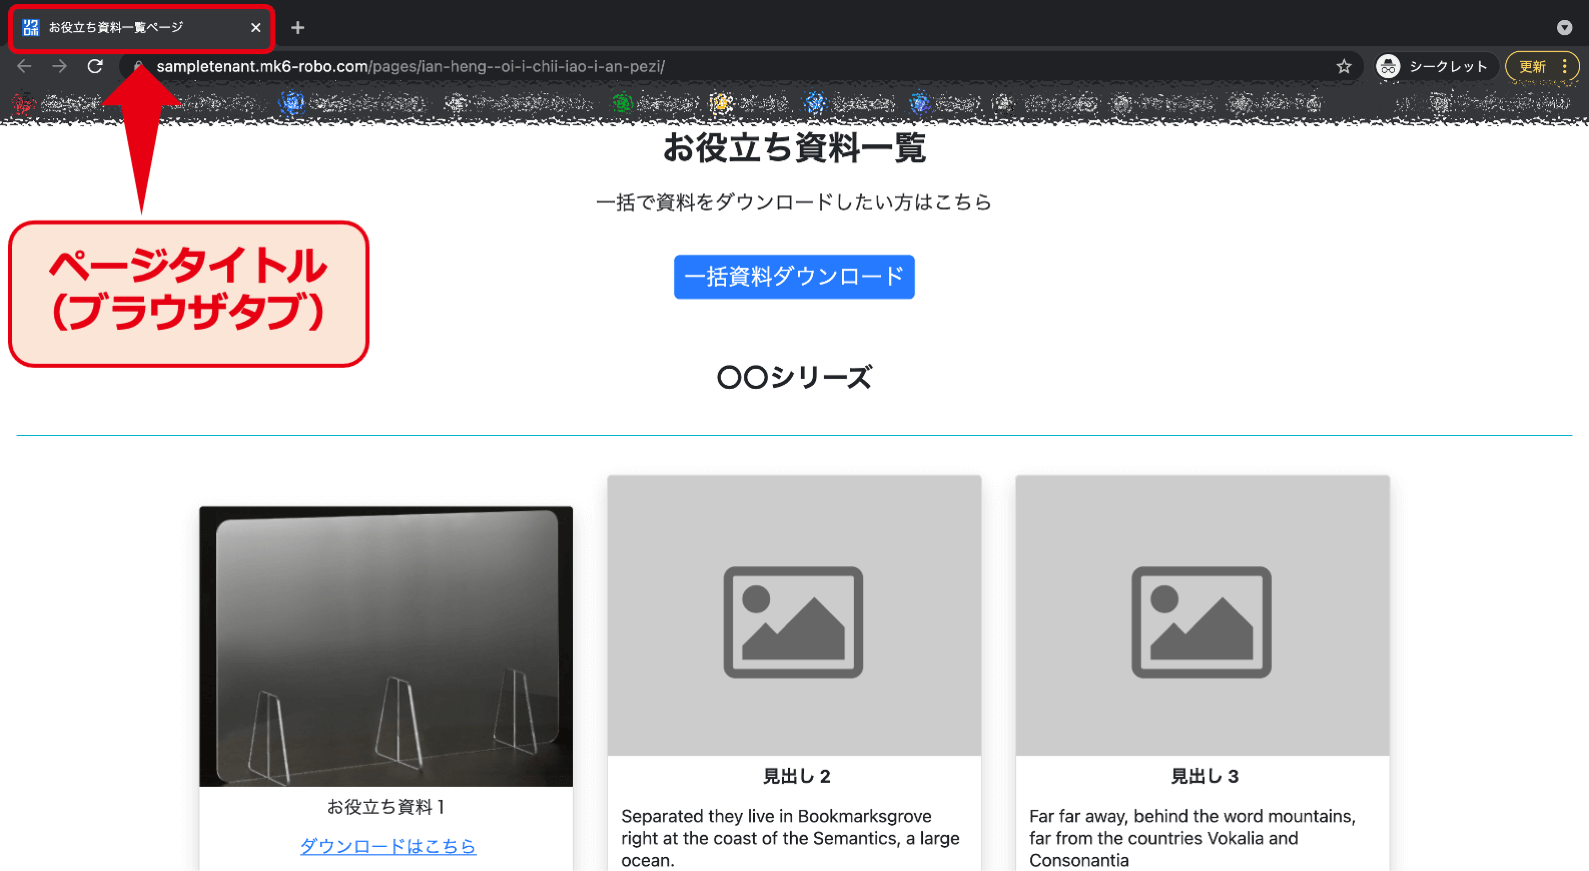The width and height of the screenshot is (1589, 871).
Task: Open the Chrome three-dot menu
Action: click(x=1564, y=66)
